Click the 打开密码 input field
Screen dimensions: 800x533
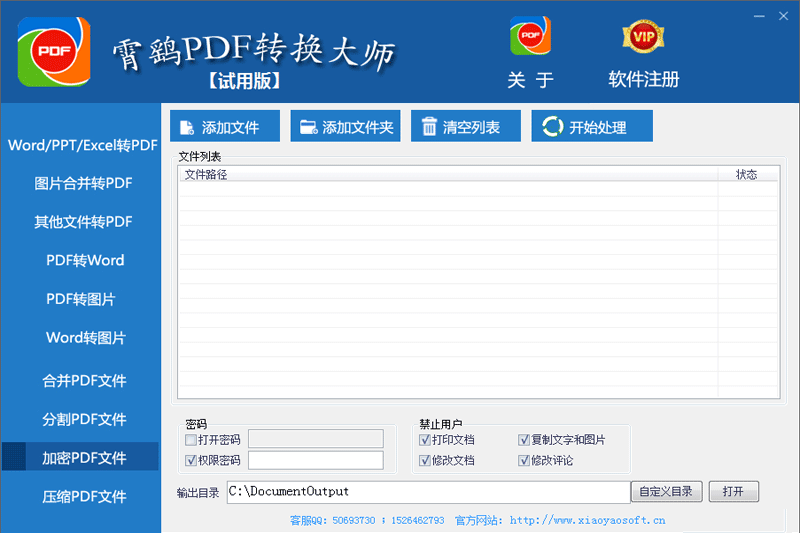(316, 439)
